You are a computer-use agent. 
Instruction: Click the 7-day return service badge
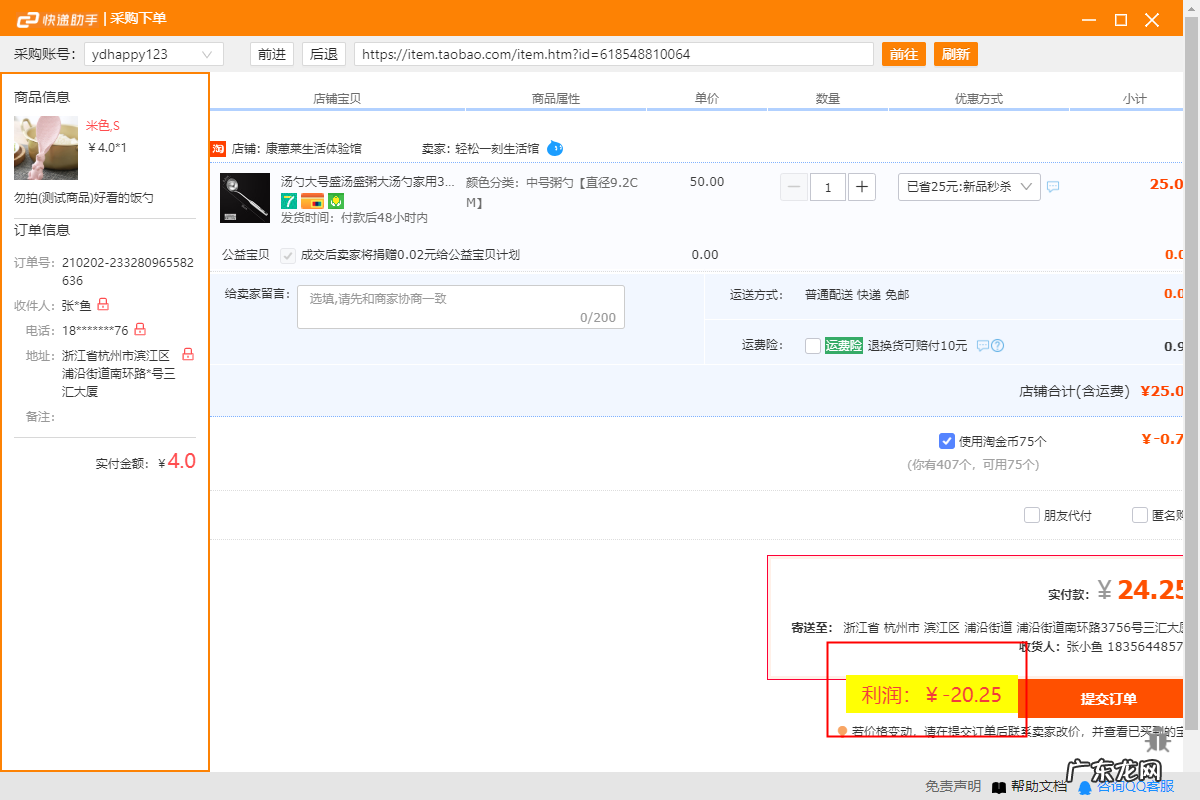pos(290,202)
